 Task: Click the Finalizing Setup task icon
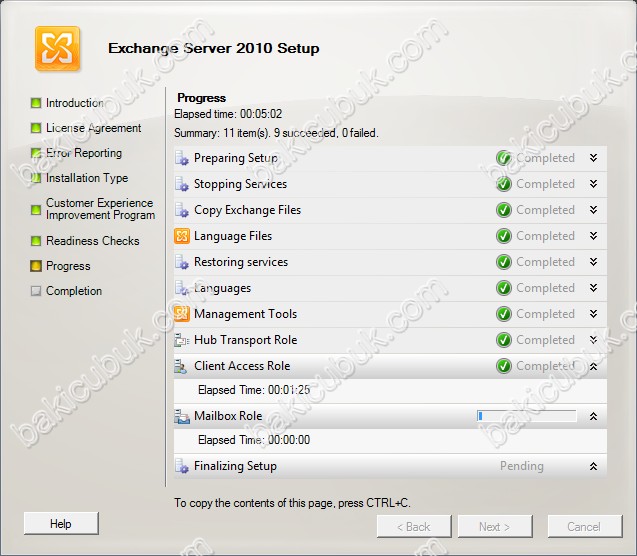click(x=182, y=466)
